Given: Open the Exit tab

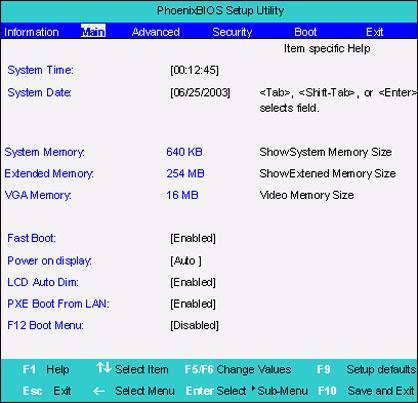Looking at the screenshot, I should (x=374, y=32).
